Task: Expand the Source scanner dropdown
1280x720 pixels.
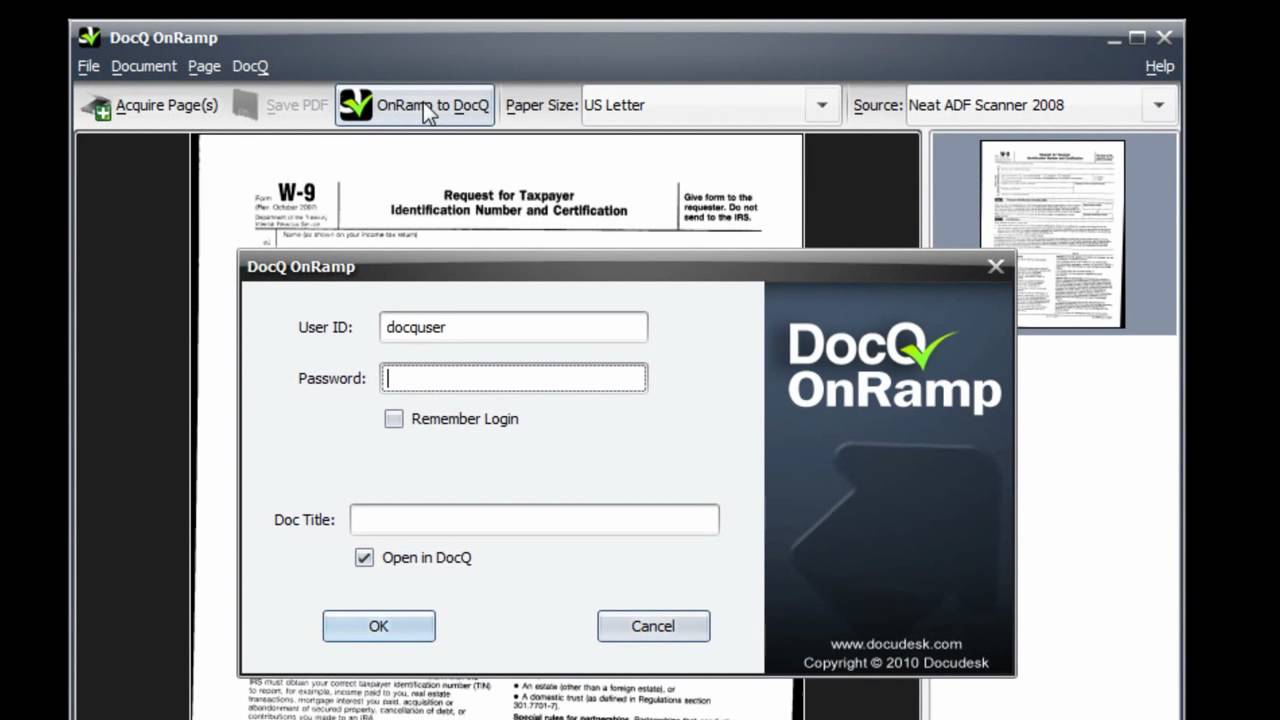Action: tap(1159, 105)
